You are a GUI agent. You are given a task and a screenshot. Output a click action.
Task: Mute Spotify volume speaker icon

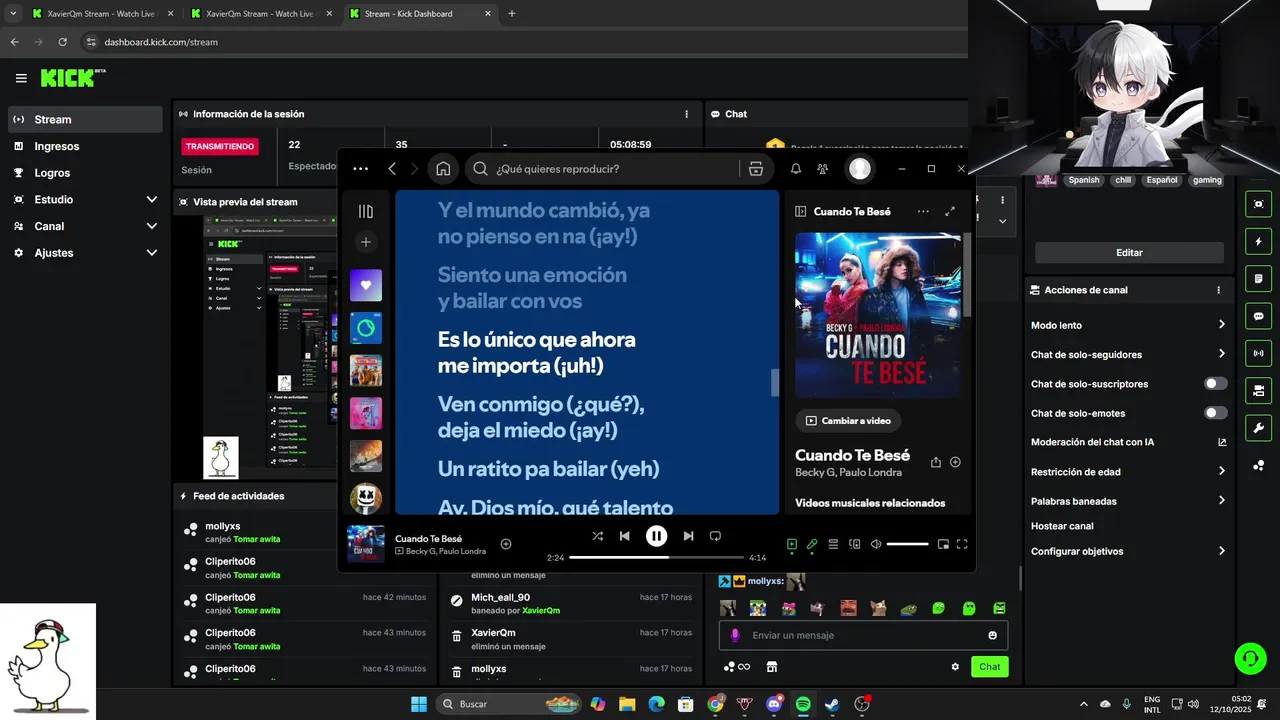(876, 544)
